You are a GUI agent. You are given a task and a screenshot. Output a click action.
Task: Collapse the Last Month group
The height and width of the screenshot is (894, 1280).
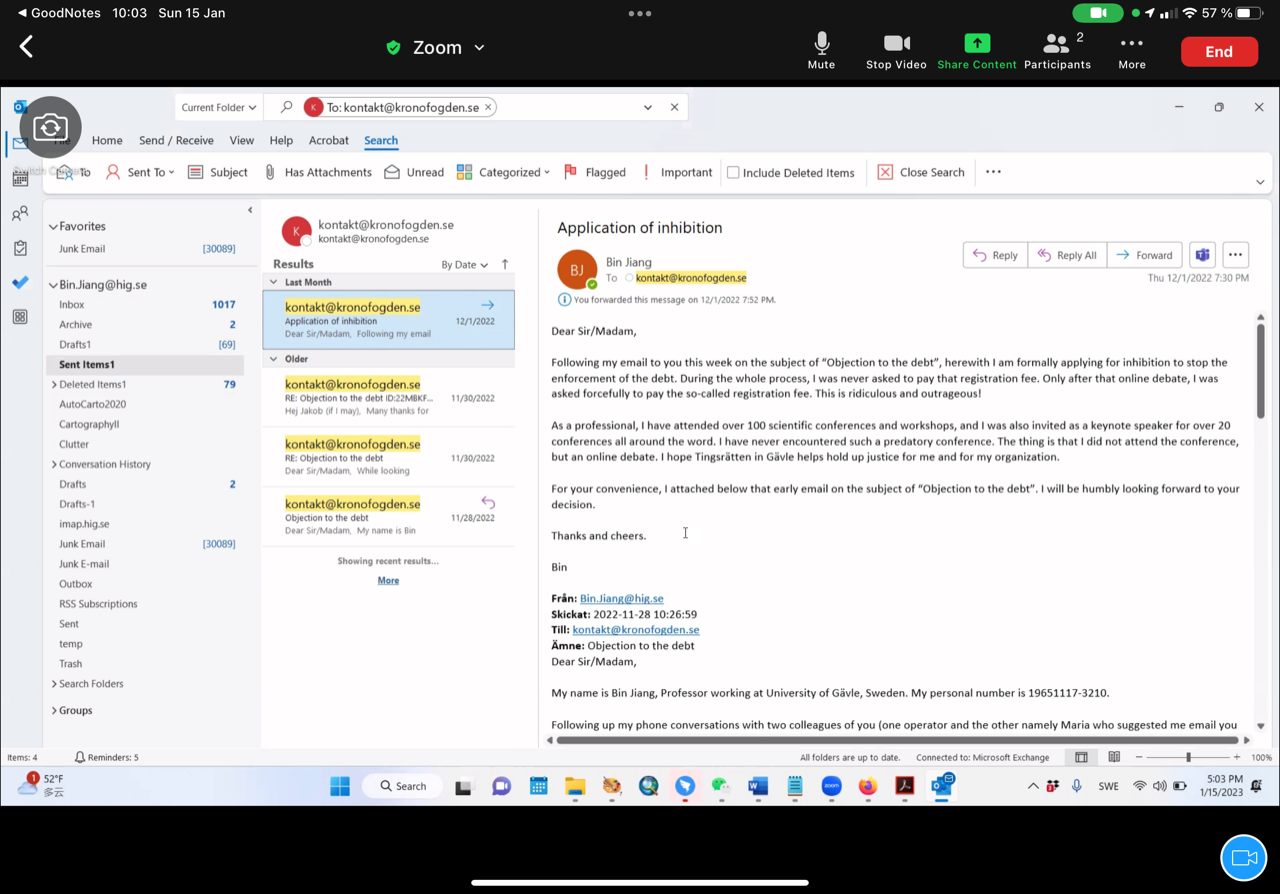click(x=274, y=282)
